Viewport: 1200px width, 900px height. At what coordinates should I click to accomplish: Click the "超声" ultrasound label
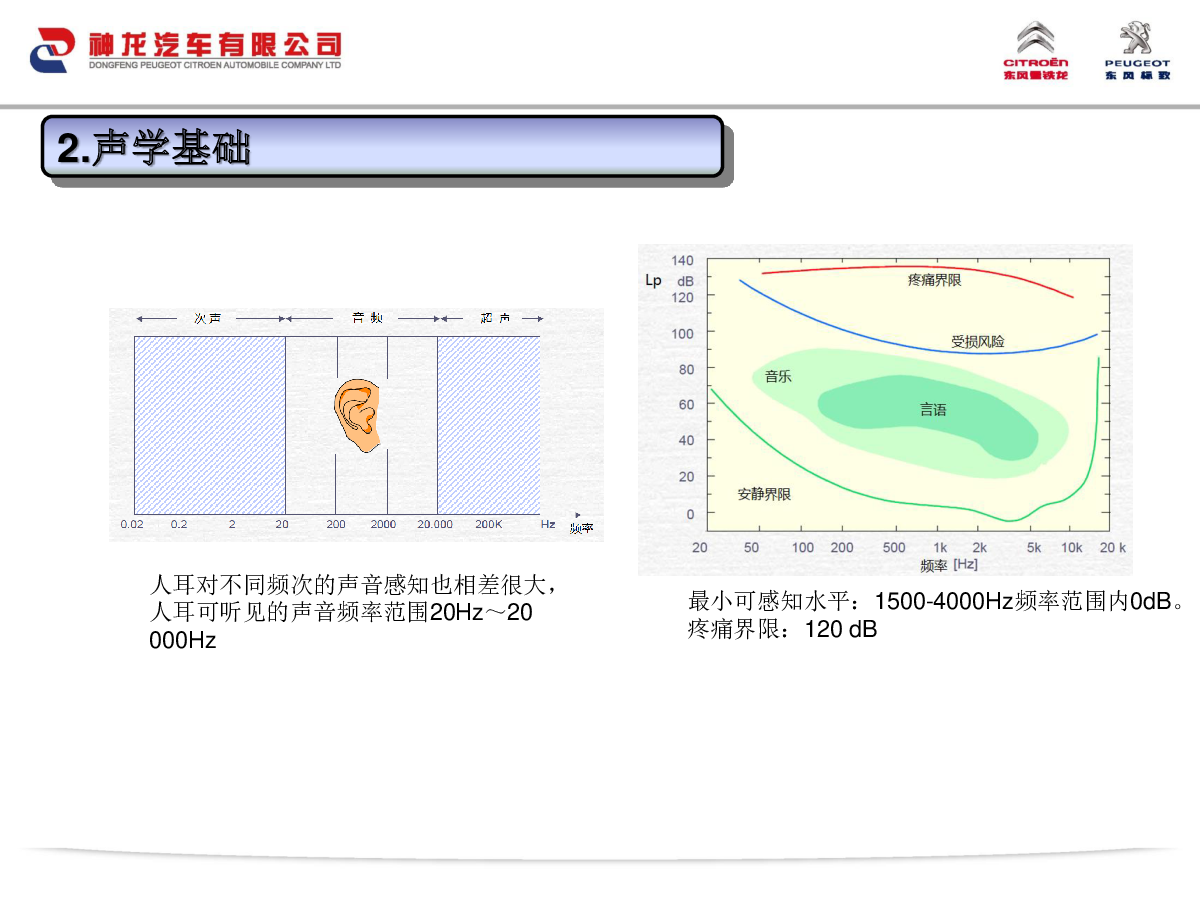pyautogui.click(x=495, y=318)
